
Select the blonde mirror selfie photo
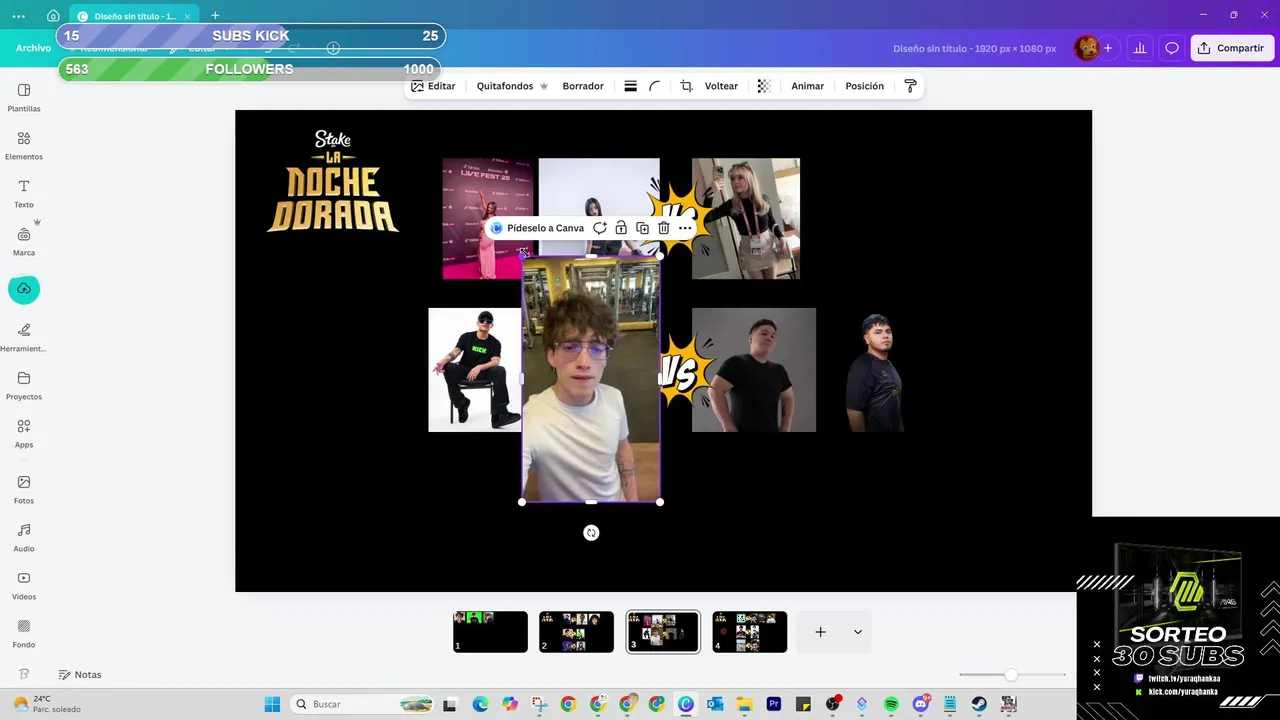746,218
